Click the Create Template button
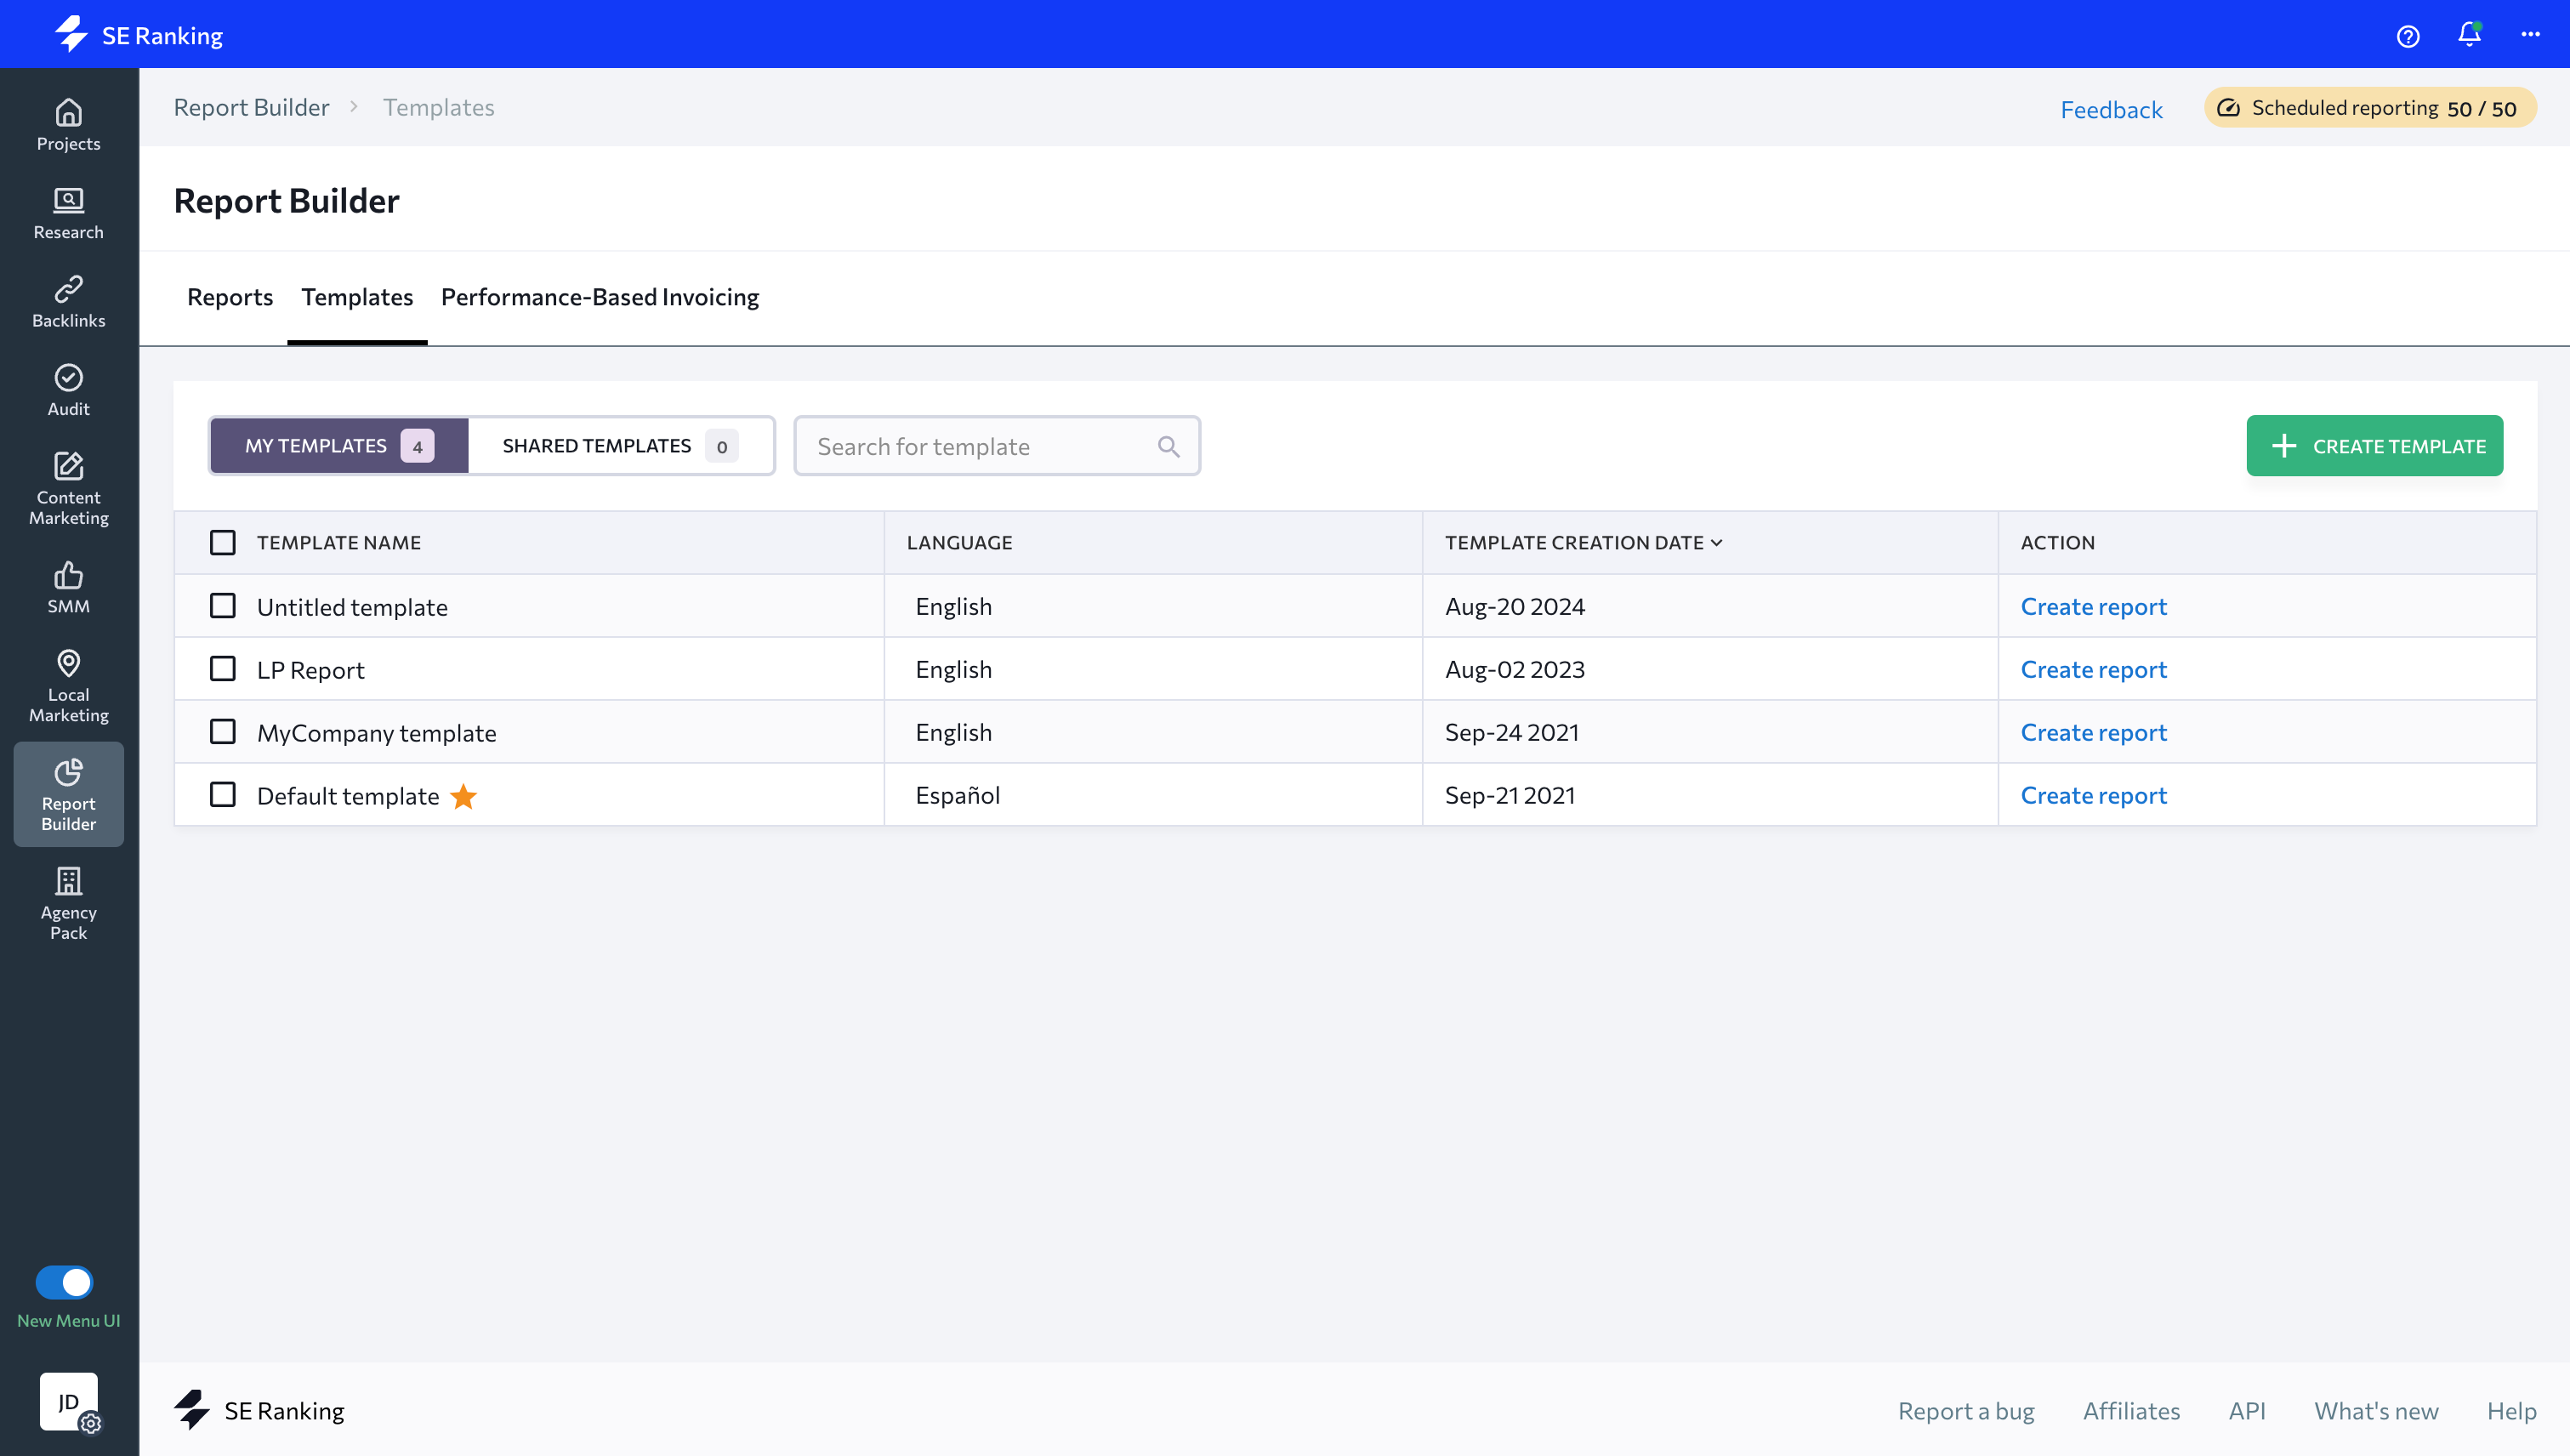This screenshot has width=2570, height=1456. coord(2374,446)
